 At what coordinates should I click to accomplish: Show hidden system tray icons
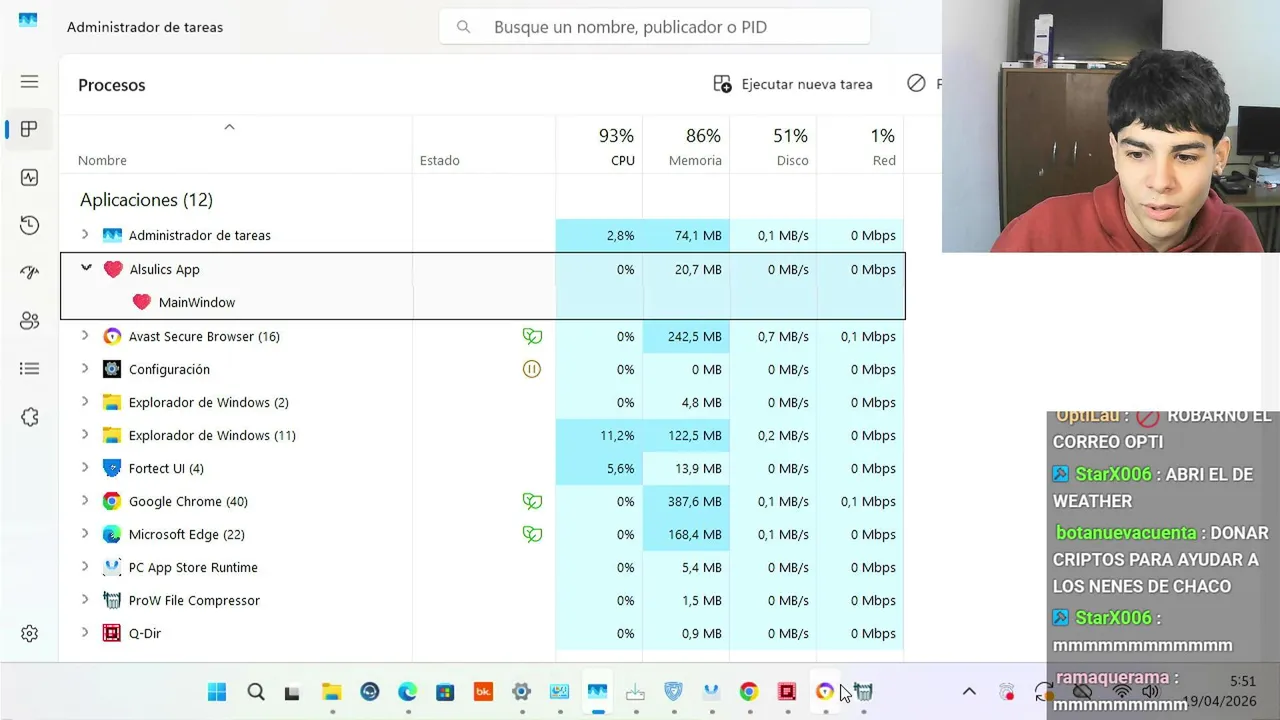969,691
